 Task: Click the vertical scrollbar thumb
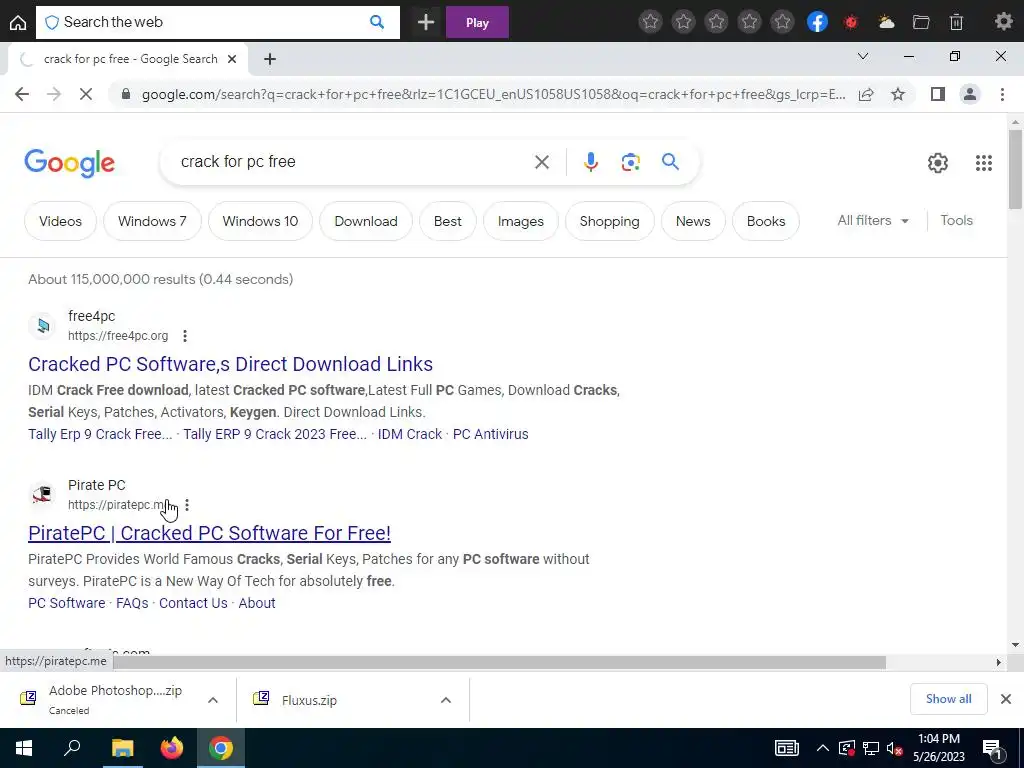tap(1015, 169)
